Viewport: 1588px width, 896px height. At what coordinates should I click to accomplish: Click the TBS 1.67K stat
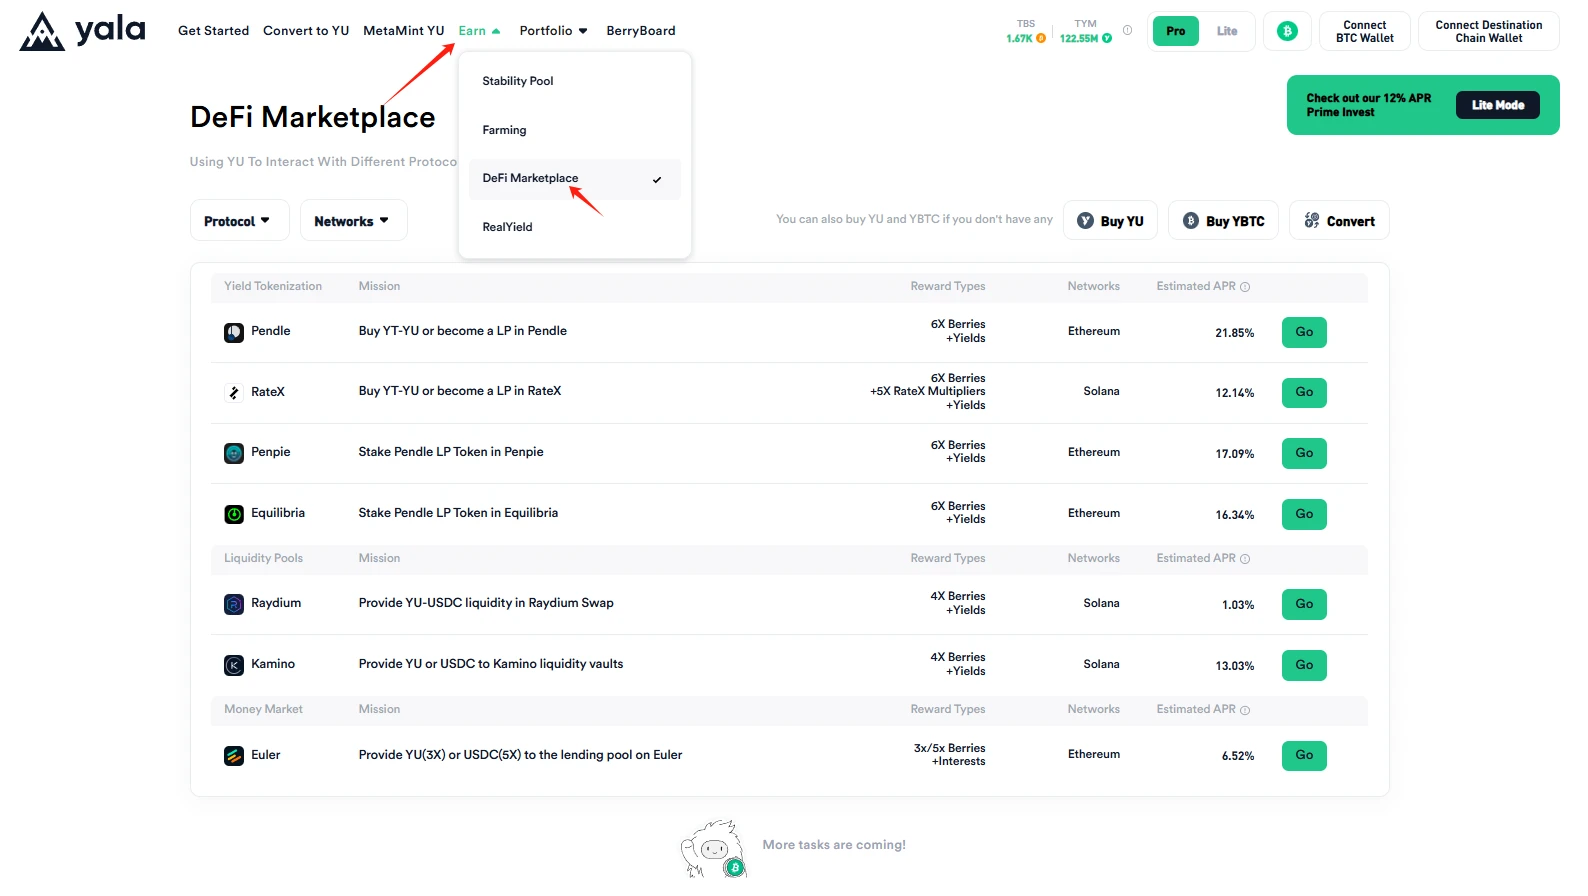pyautogui.click(x=1026, y=31)
